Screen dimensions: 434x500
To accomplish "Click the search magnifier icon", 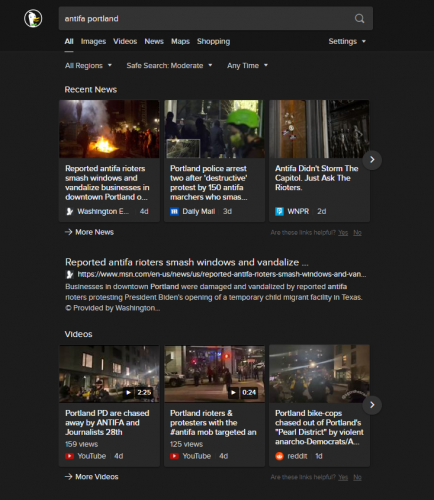I will click(x=359, y=18).
